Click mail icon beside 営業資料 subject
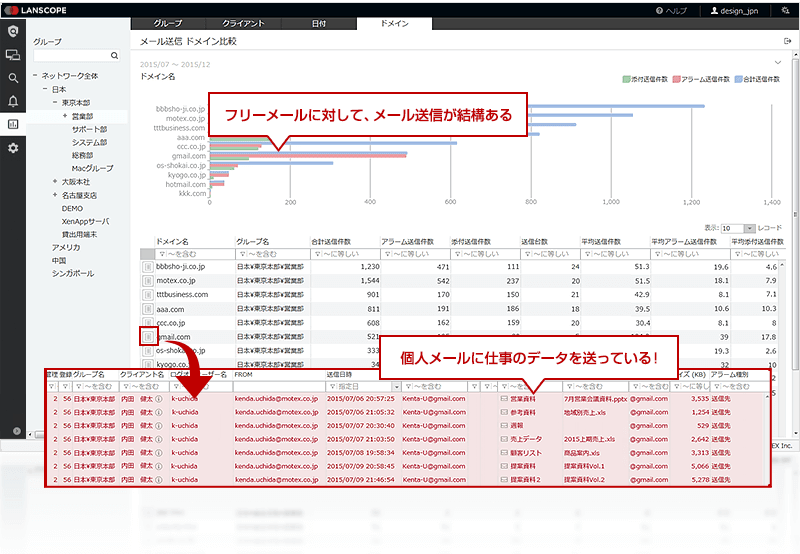 coord(504,399)
